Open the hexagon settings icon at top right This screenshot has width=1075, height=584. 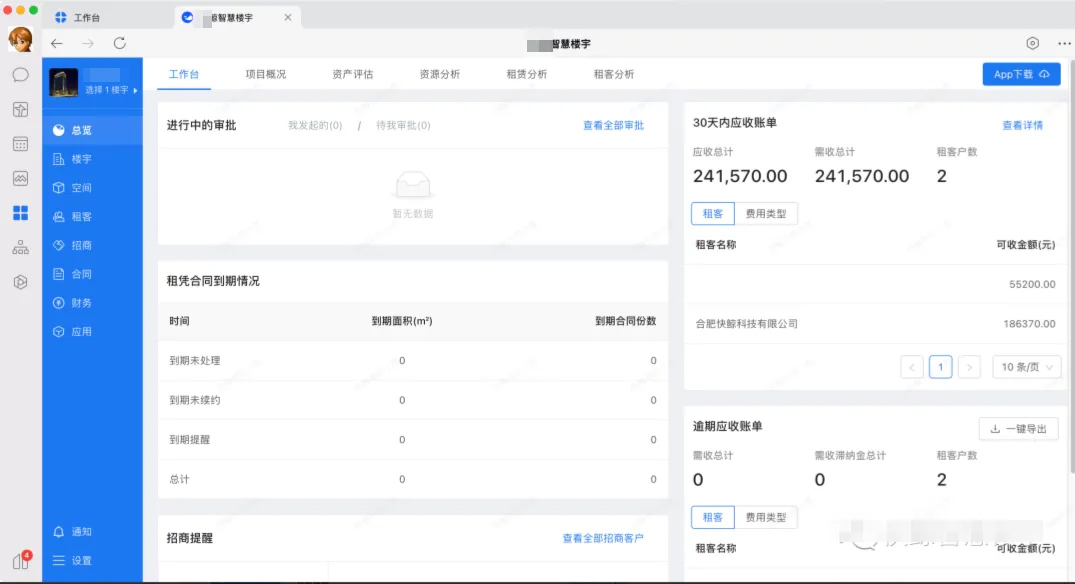pyautogui.click(x=1032, y=43)
